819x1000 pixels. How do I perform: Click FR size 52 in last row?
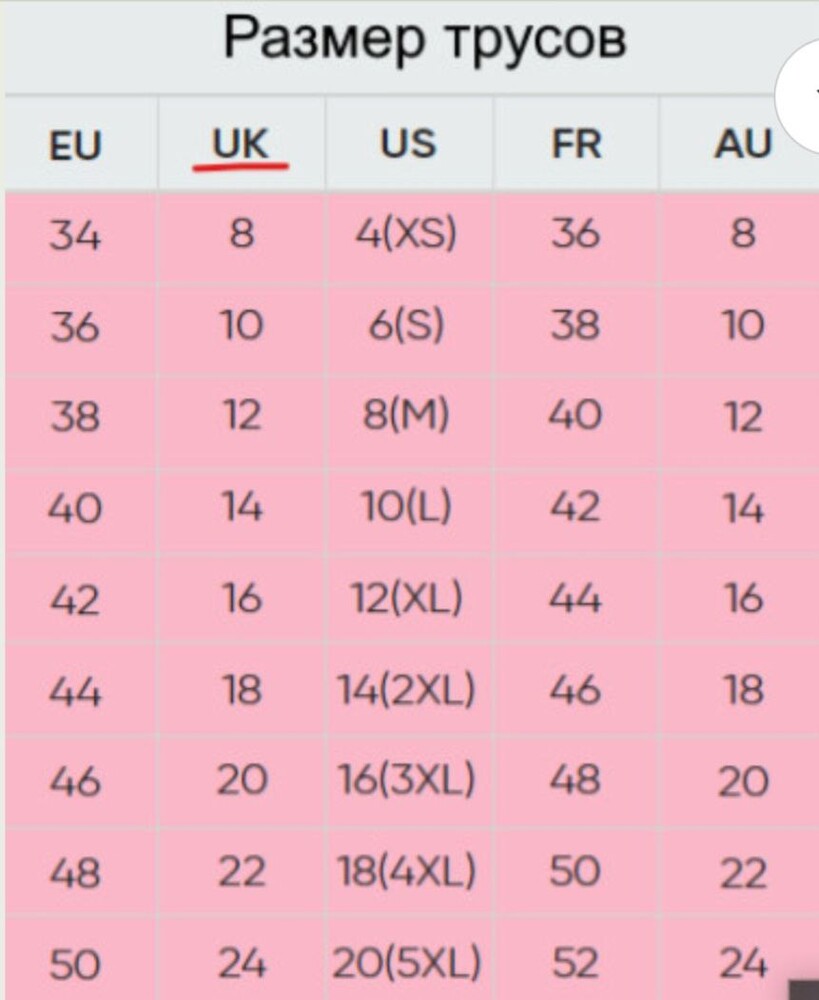(x=575, y=964)
